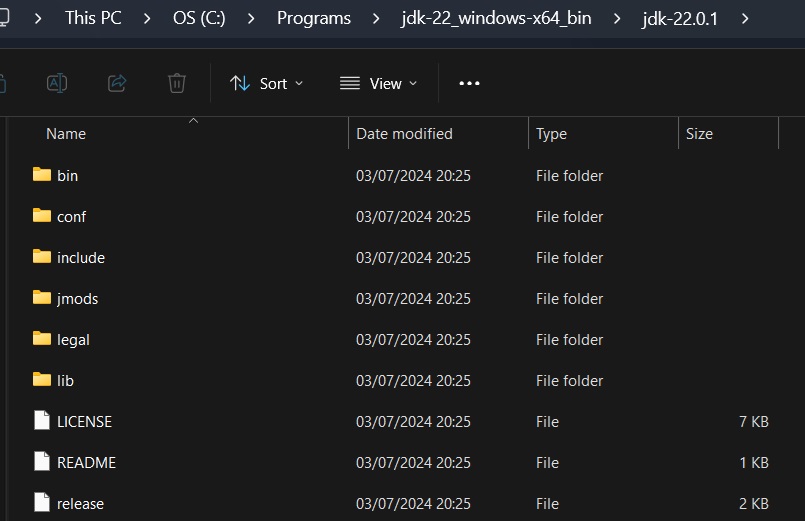The height and width of the screenshot is (521, 805).
Task: Go to Programs in breadcrumb
Action: point(314,18)
